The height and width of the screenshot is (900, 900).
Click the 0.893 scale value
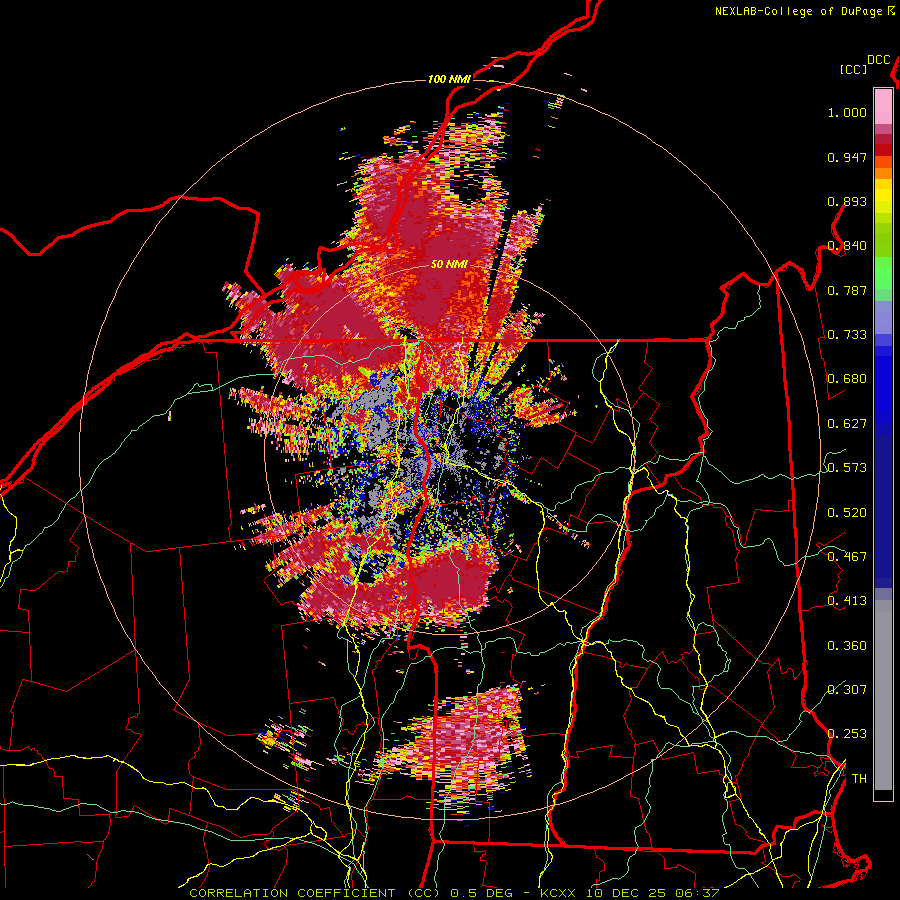(x=847, y=201)
